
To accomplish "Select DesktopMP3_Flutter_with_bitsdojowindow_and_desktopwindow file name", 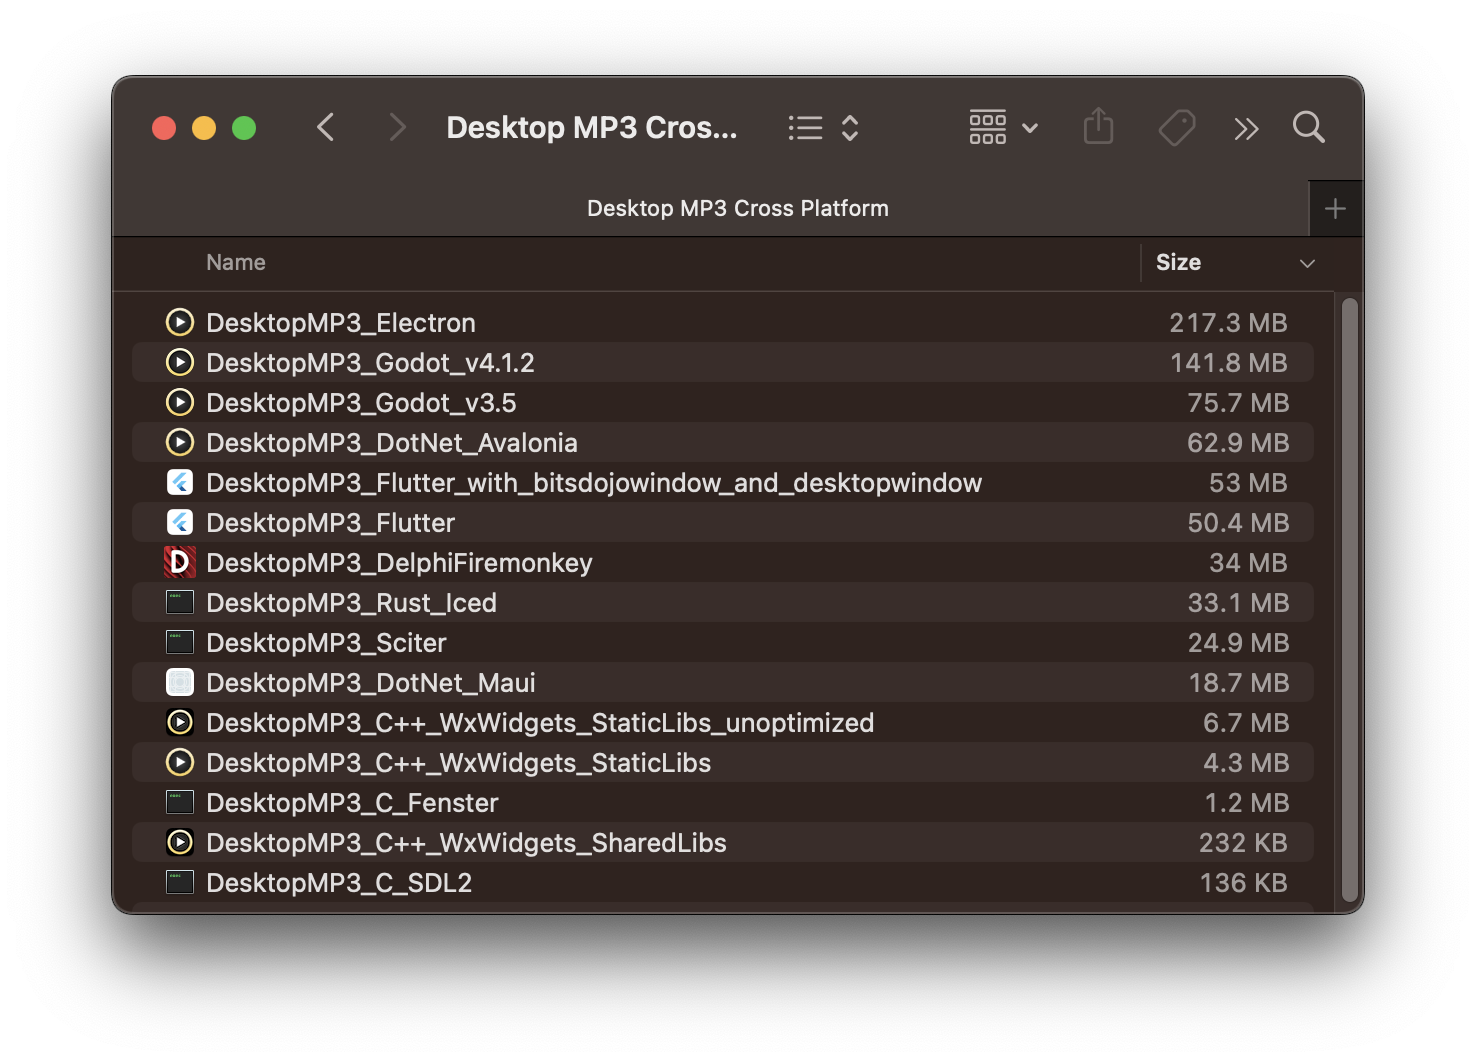I will 594,483.
